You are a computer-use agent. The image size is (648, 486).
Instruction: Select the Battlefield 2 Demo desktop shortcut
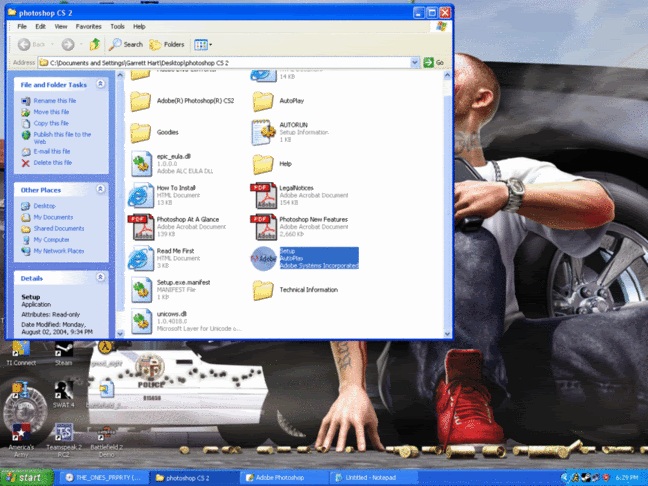(107, 441)
